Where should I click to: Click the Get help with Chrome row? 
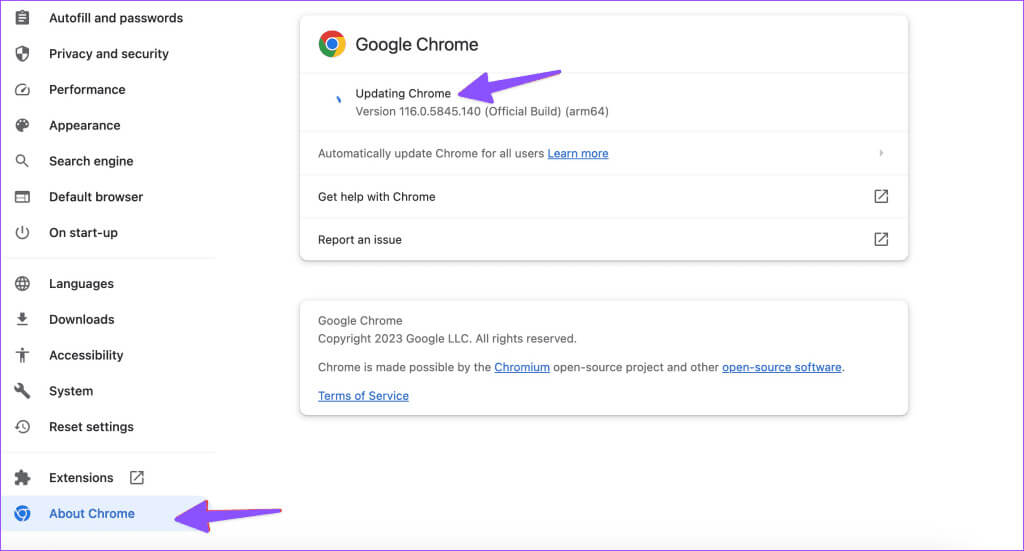[603, 196]
